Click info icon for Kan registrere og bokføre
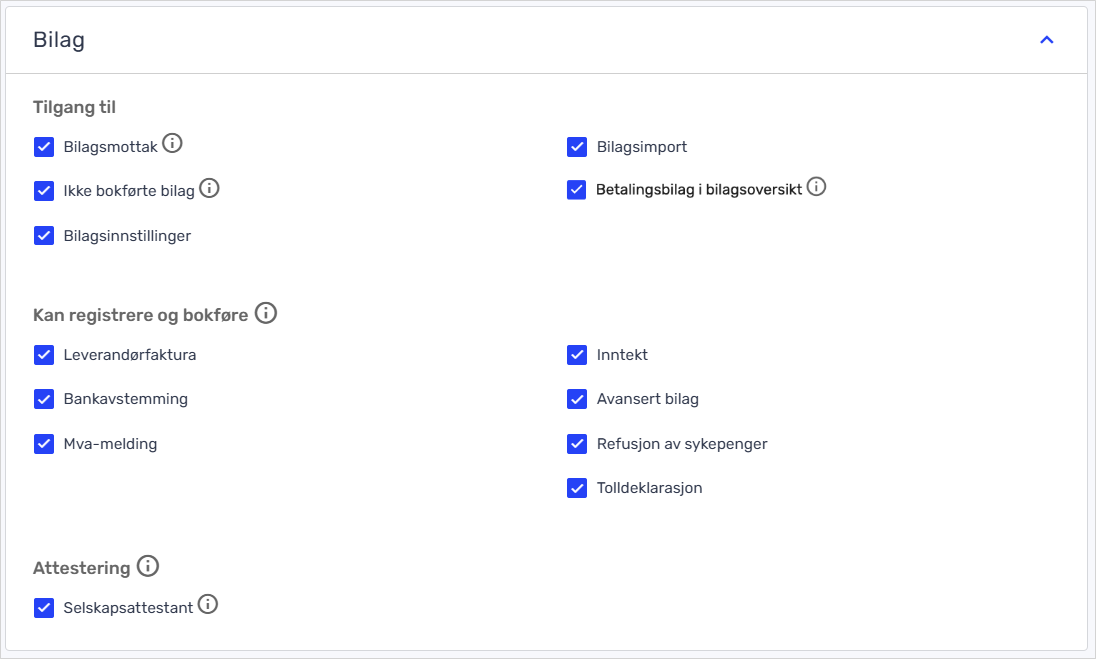 pyautogui.click(x=265, y=313)
